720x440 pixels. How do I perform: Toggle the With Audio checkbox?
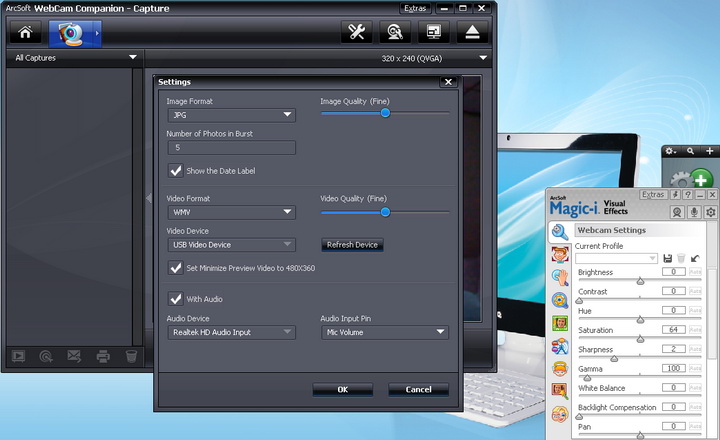pyautogui.click(x=175, y=299)
